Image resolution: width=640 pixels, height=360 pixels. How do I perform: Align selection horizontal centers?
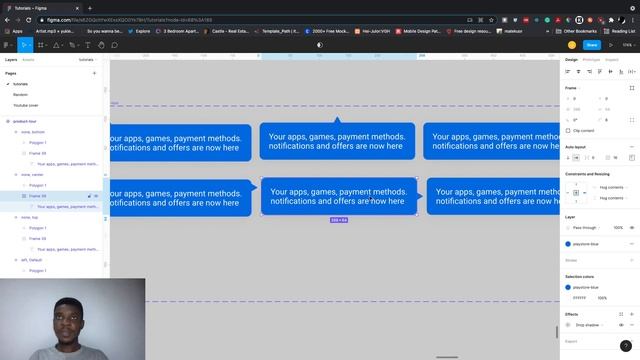(x=578, y=71)
